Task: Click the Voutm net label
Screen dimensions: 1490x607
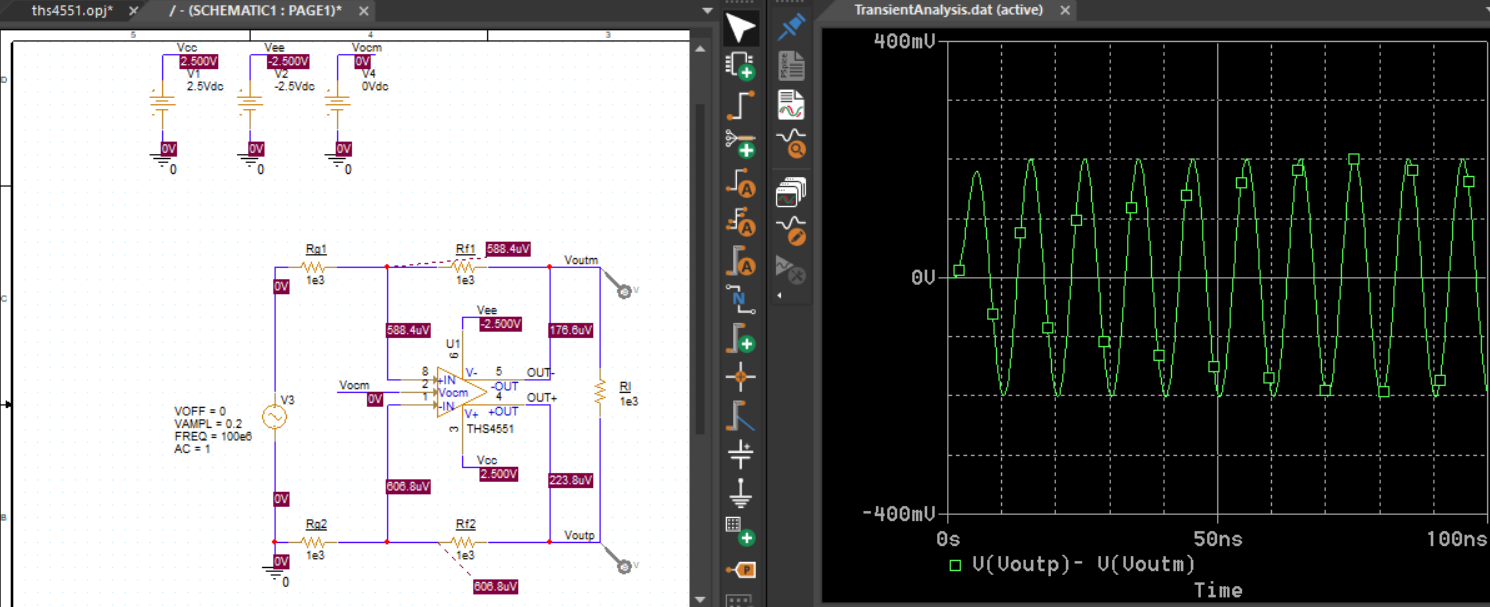Action: coord(581,260)
